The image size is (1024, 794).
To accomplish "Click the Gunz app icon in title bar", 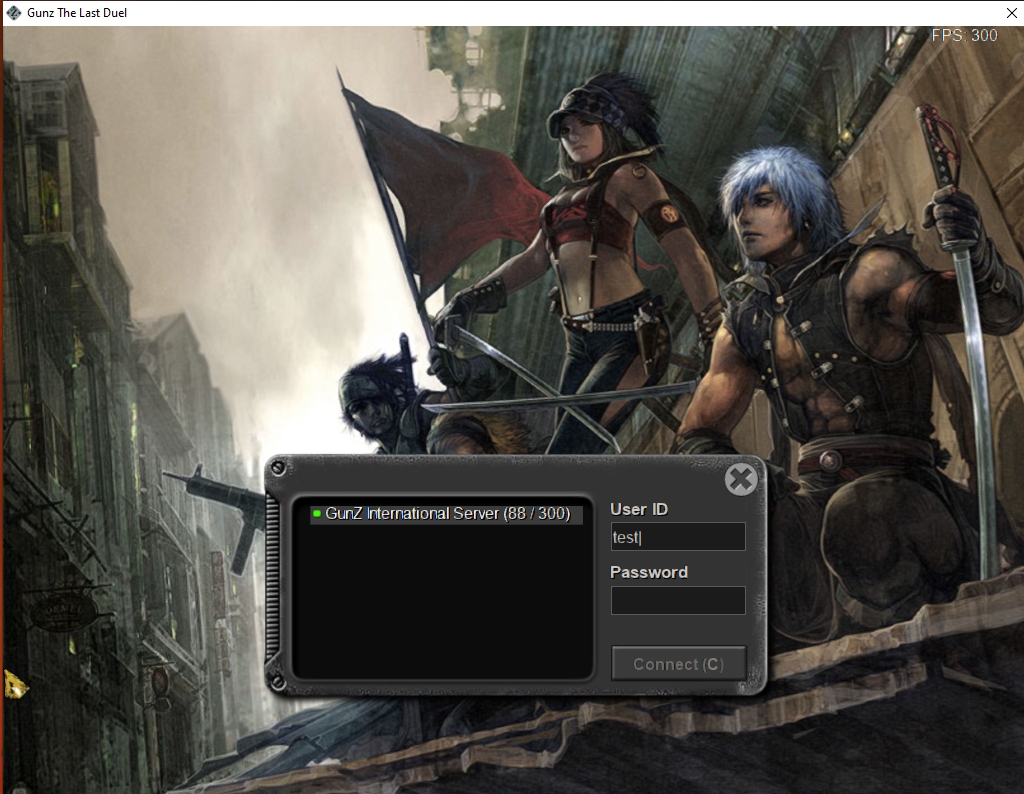I will tap(13, 13).
